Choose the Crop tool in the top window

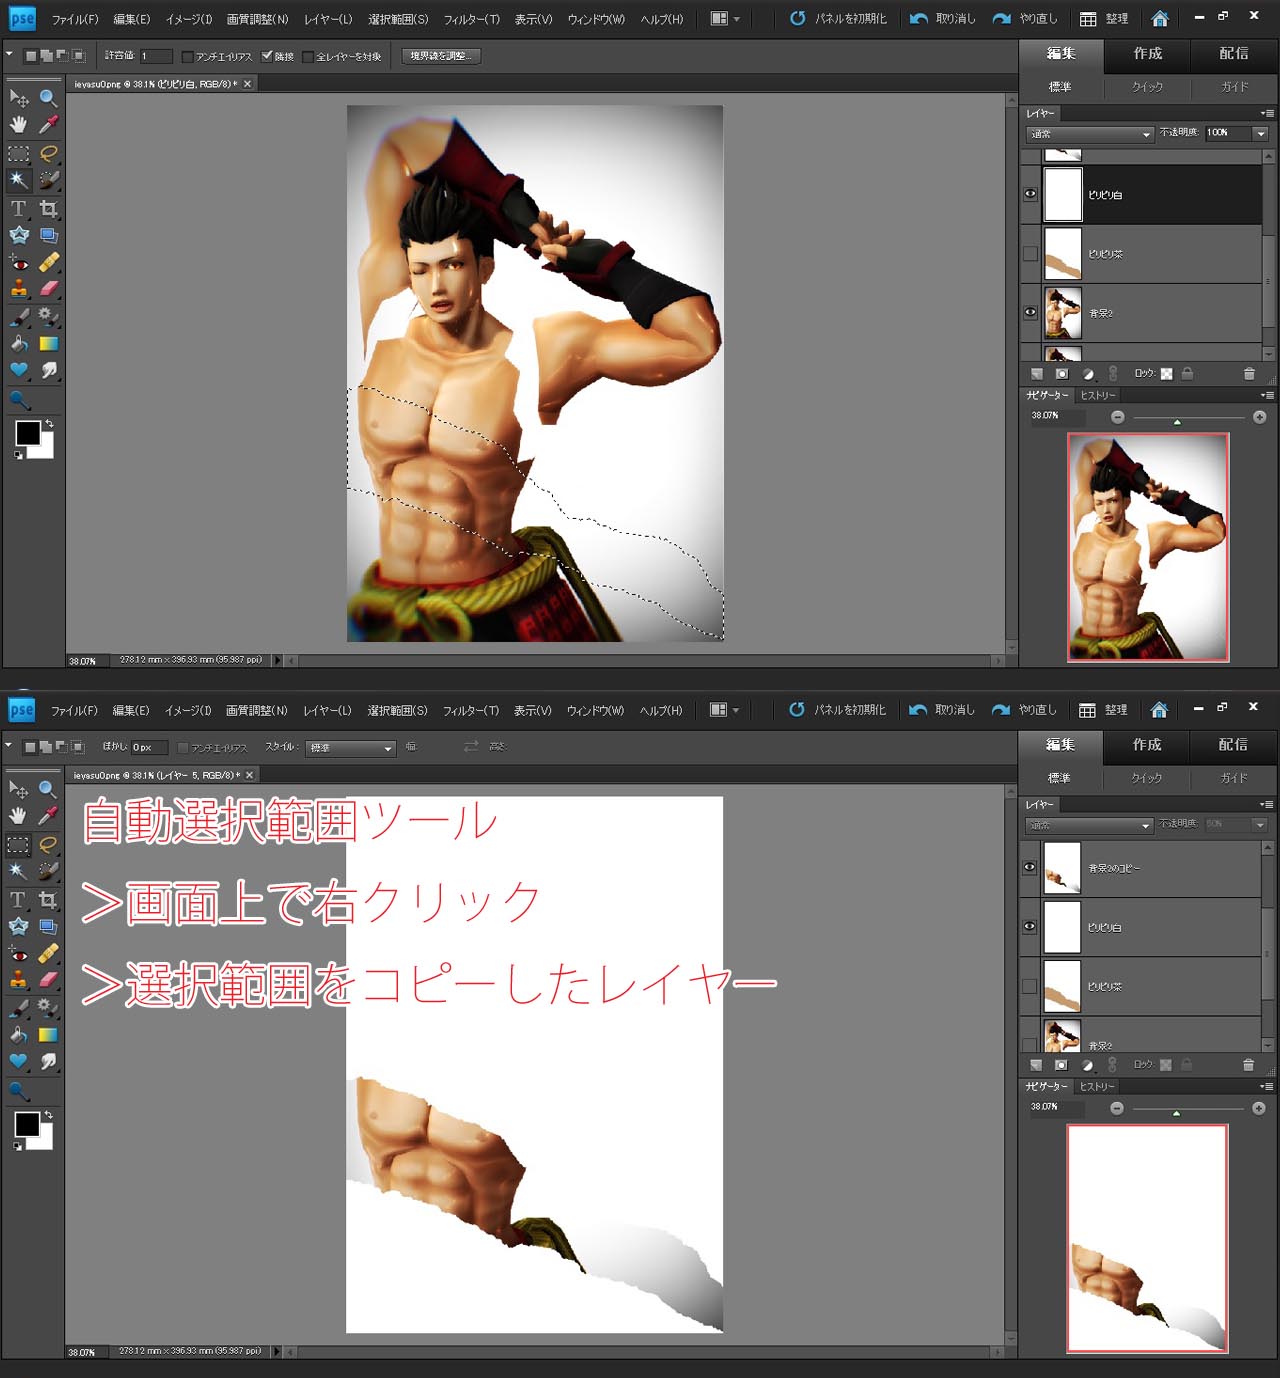pos(48,208)
